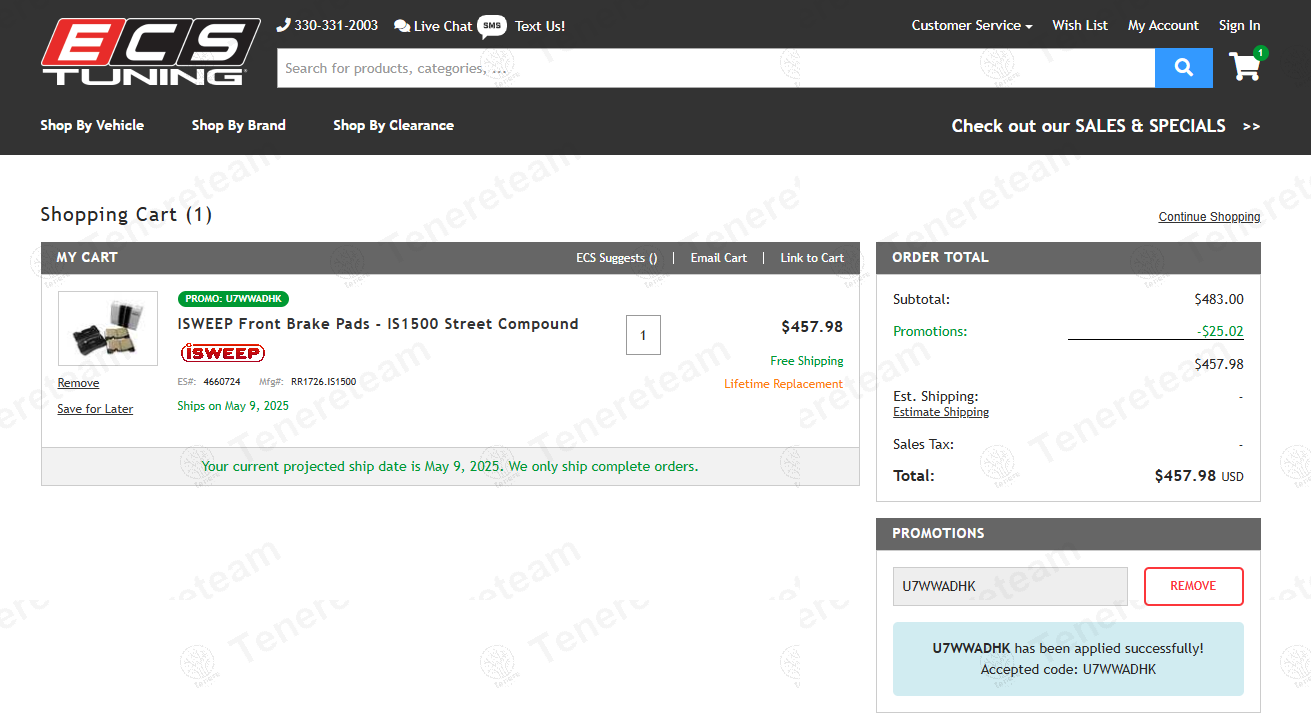
Task: Expand the Customer Service dropdown
Action: pyautogui.click(x=971, y=25)
